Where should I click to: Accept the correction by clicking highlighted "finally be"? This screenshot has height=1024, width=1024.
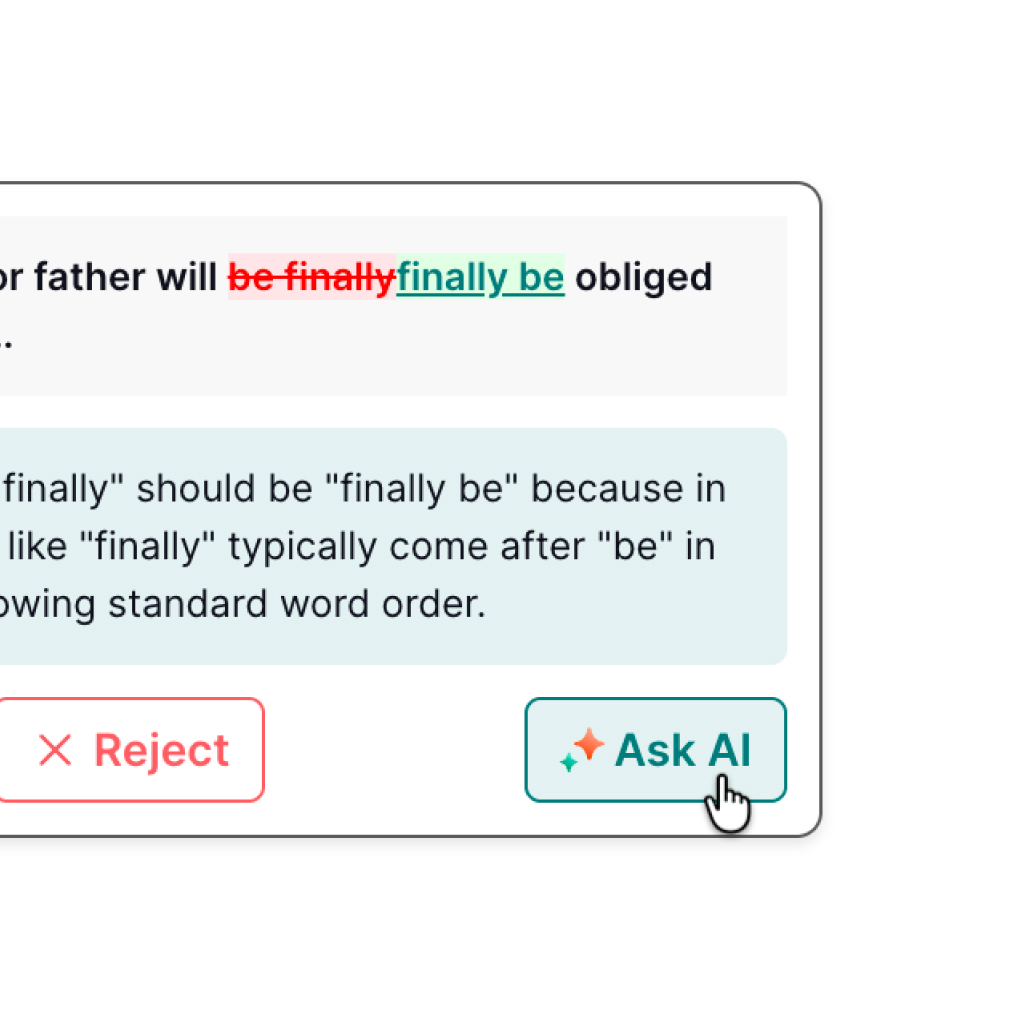pyautogui.click(x=480, y=277)
